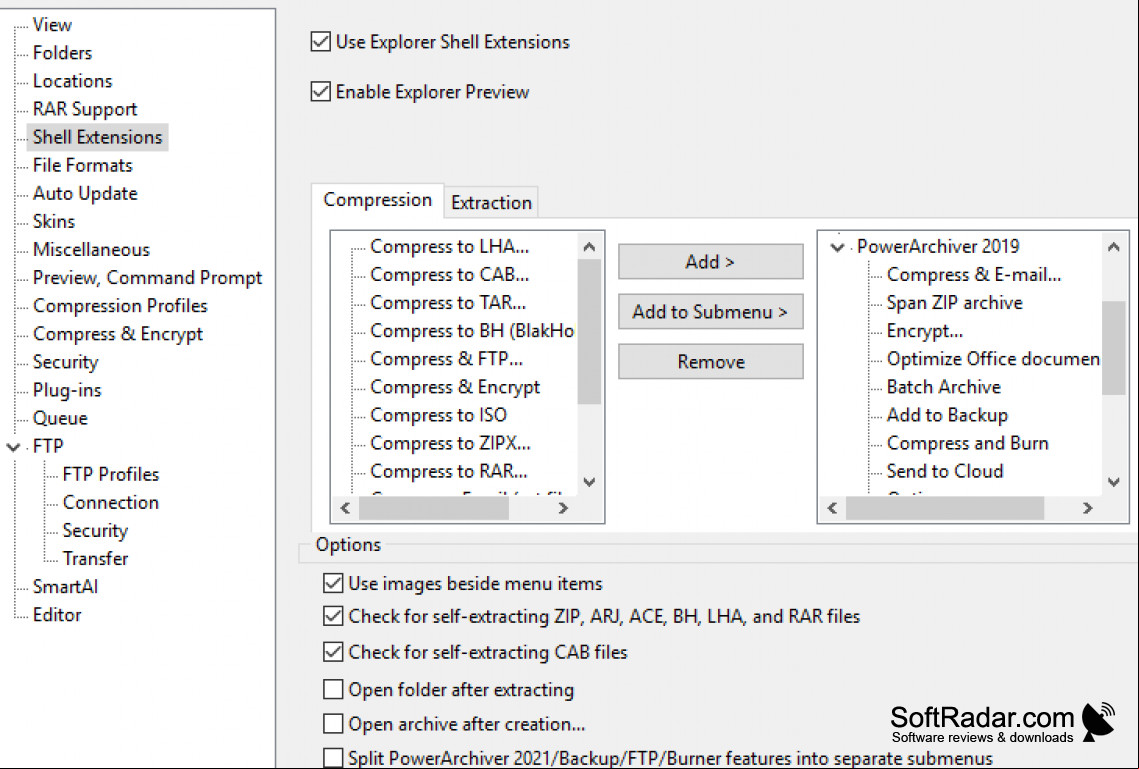The image size is (1139, 769).
Task: Click left arrow of PowerArchiver menu horizontal scrollbar
Action: (x=832, y=508)
